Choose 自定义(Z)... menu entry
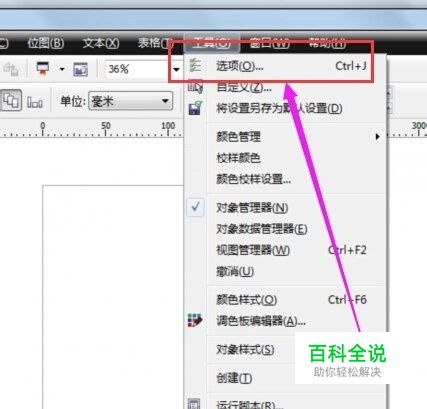This screenshot has height=409, width=427. [285, 87]
